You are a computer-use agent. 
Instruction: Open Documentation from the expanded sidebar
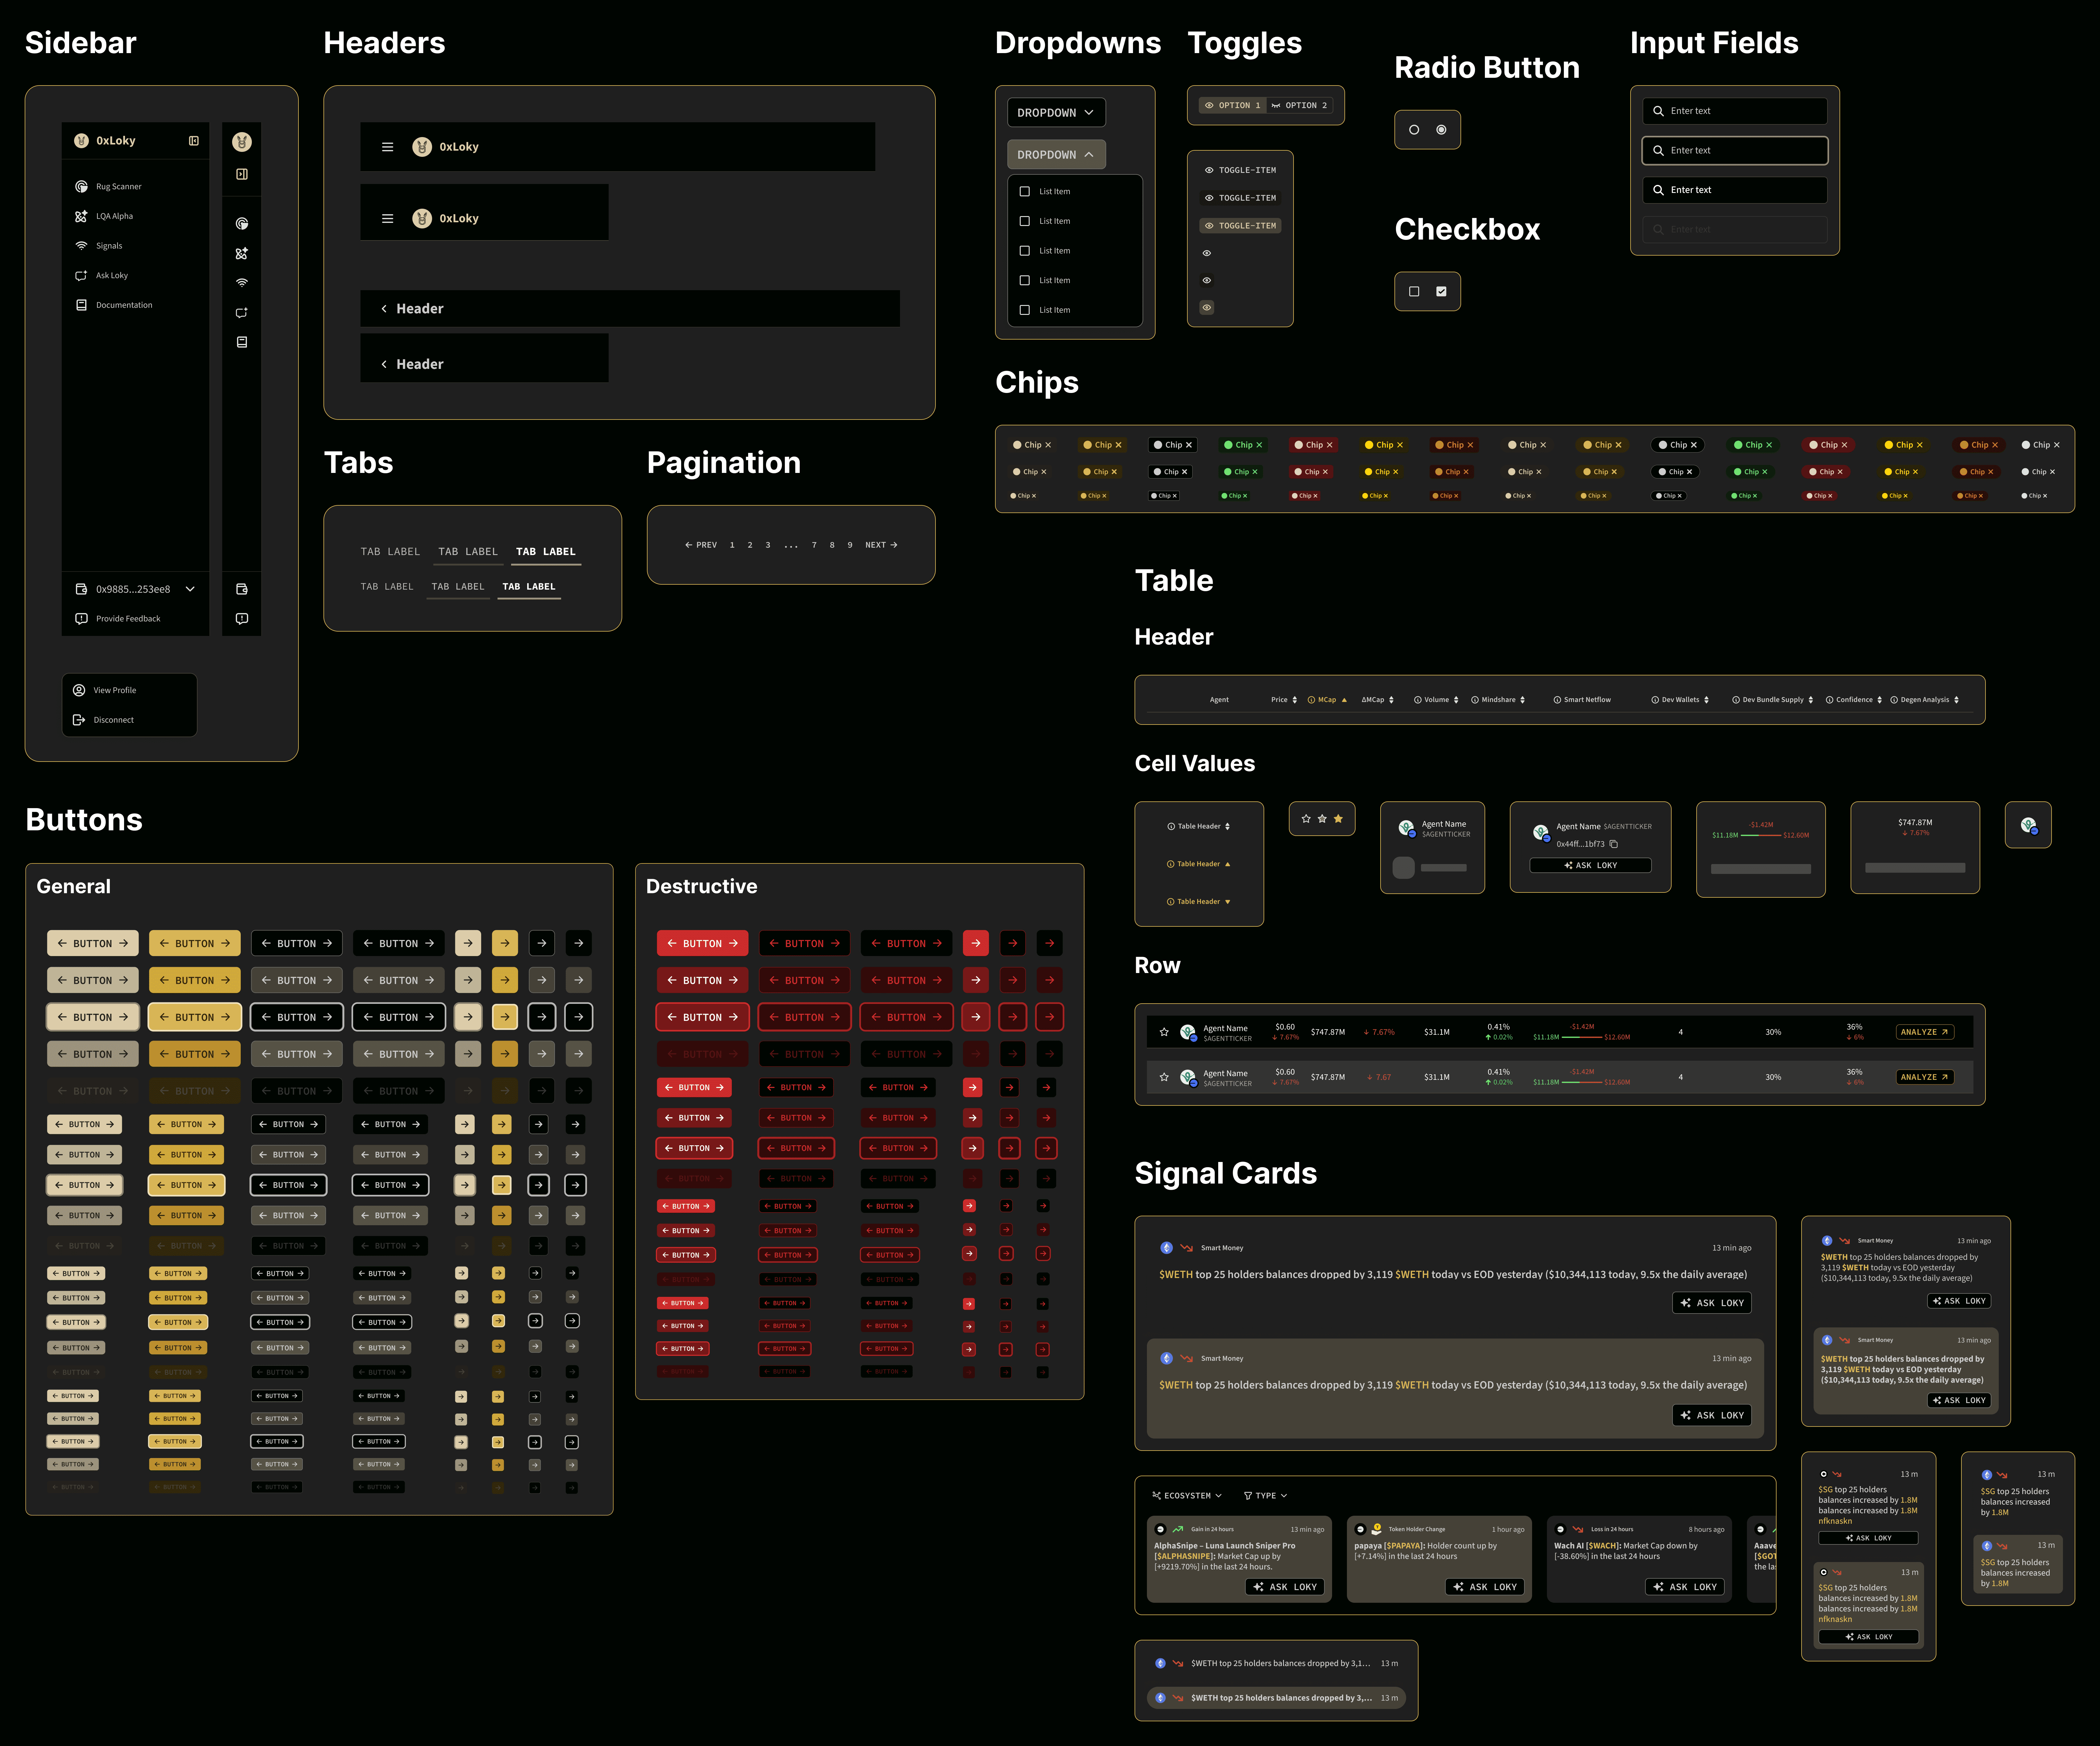point(124,305)
